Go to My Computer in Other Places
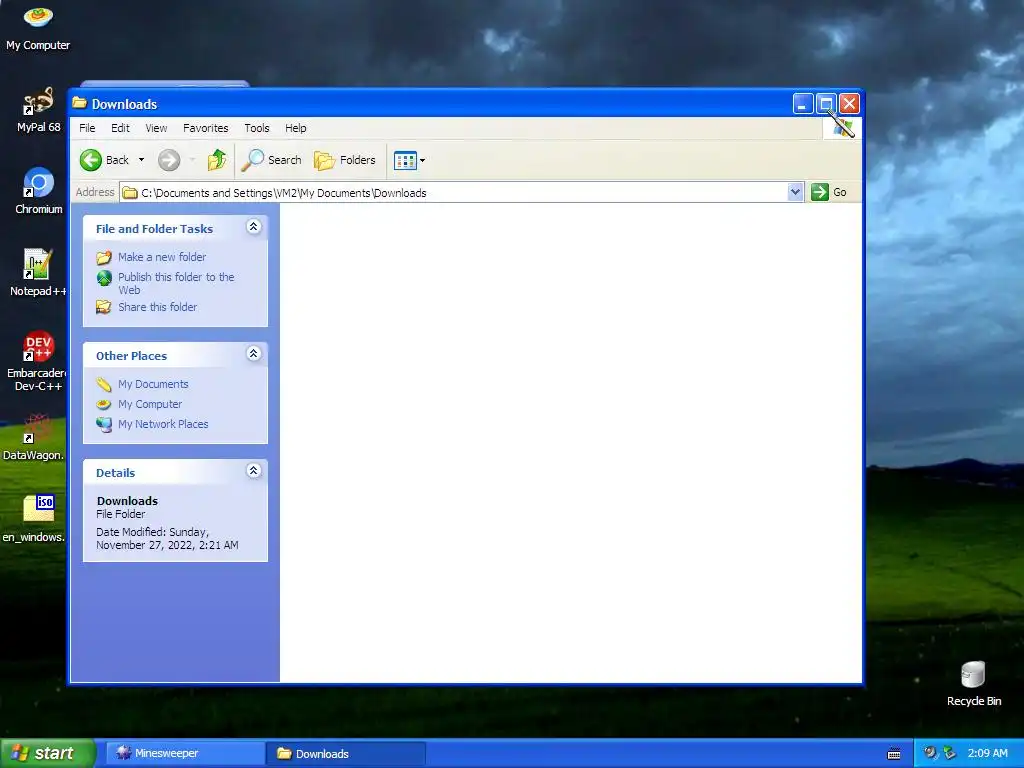Viewport: 1024px width, 768px height. pos(150,404)
